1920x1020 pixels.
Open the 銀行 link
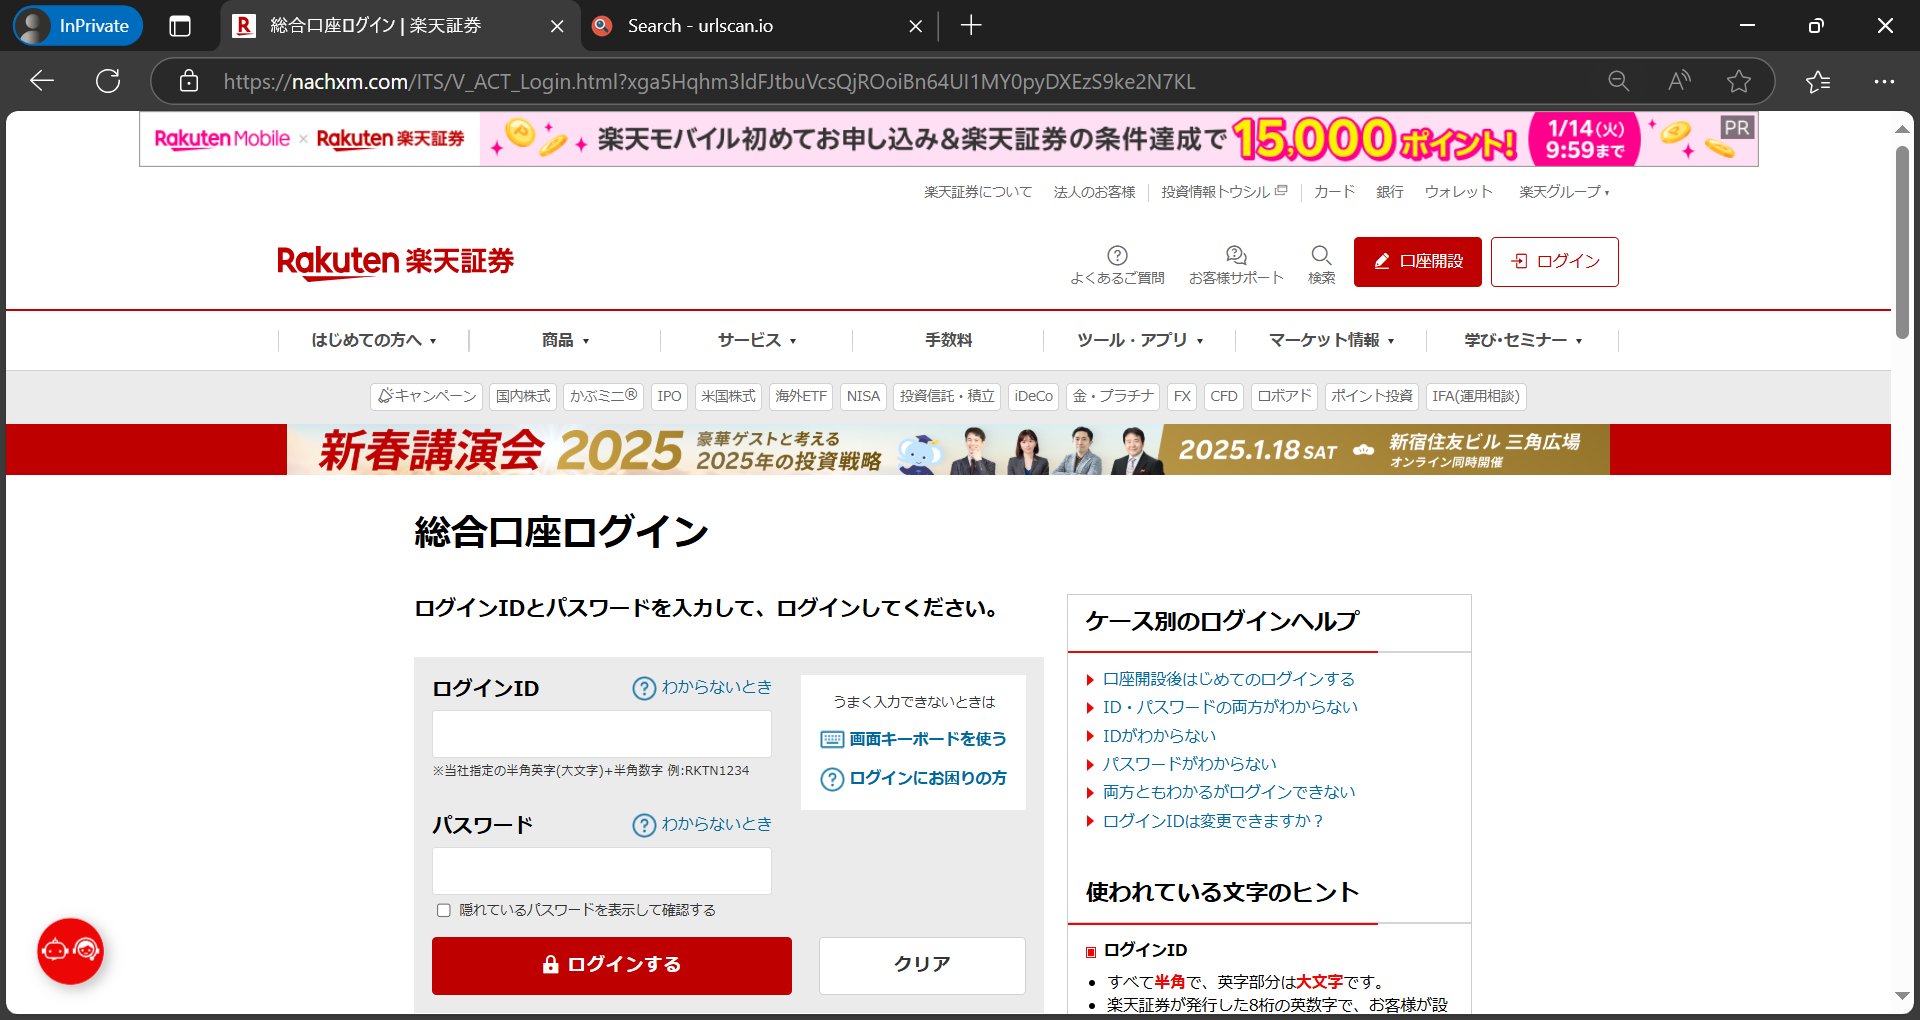(x=1390, y=192)
